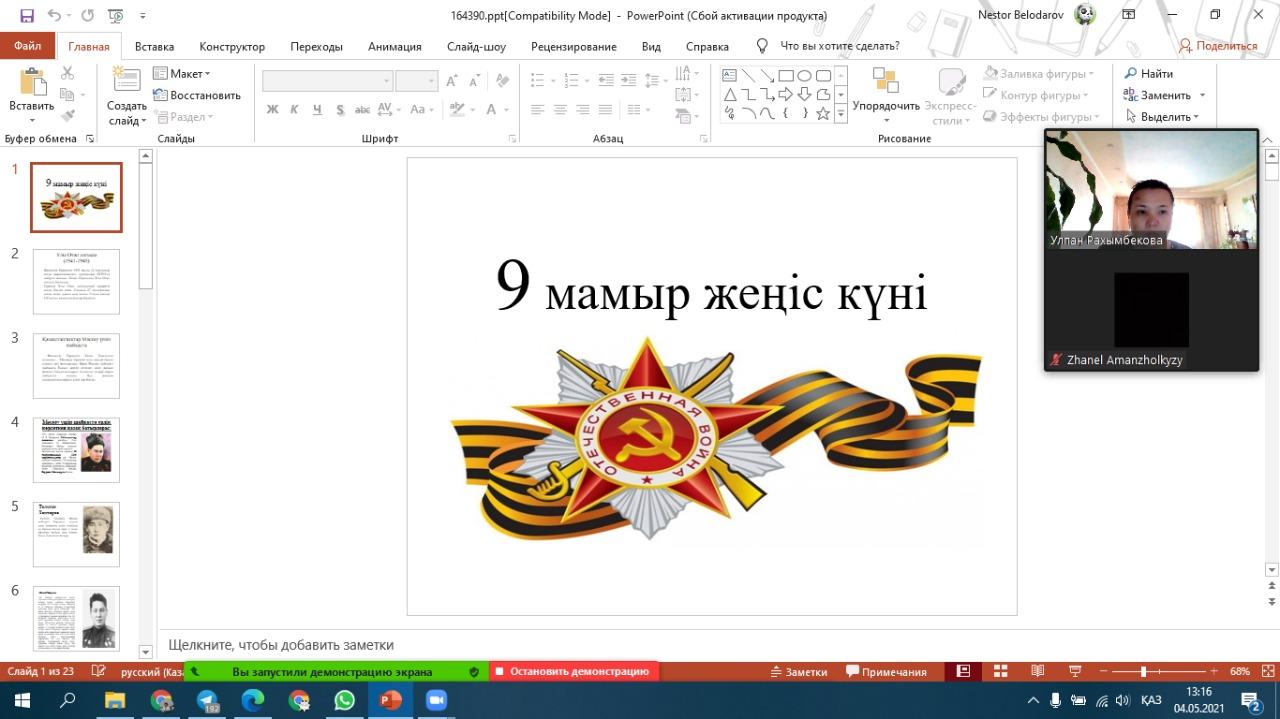The height and width of the screenshot is (719, 1280).
Task: Switch to the Слайд-шоу tab
Action: coord(476,46)
